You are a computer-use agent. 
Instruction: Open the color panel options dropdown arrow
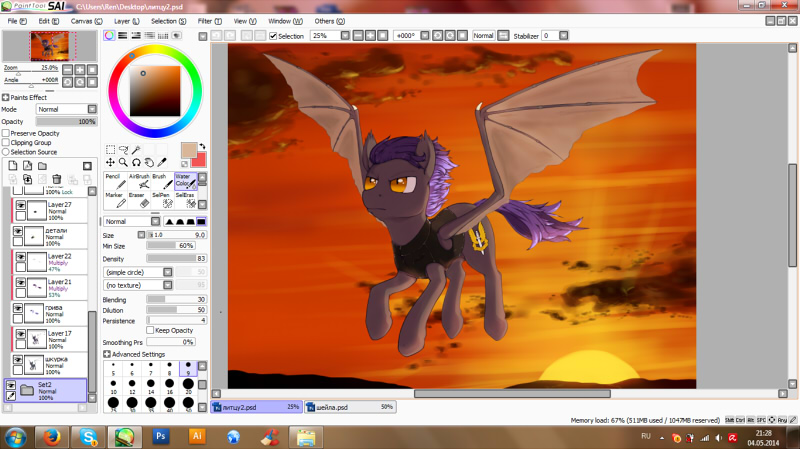203,36
